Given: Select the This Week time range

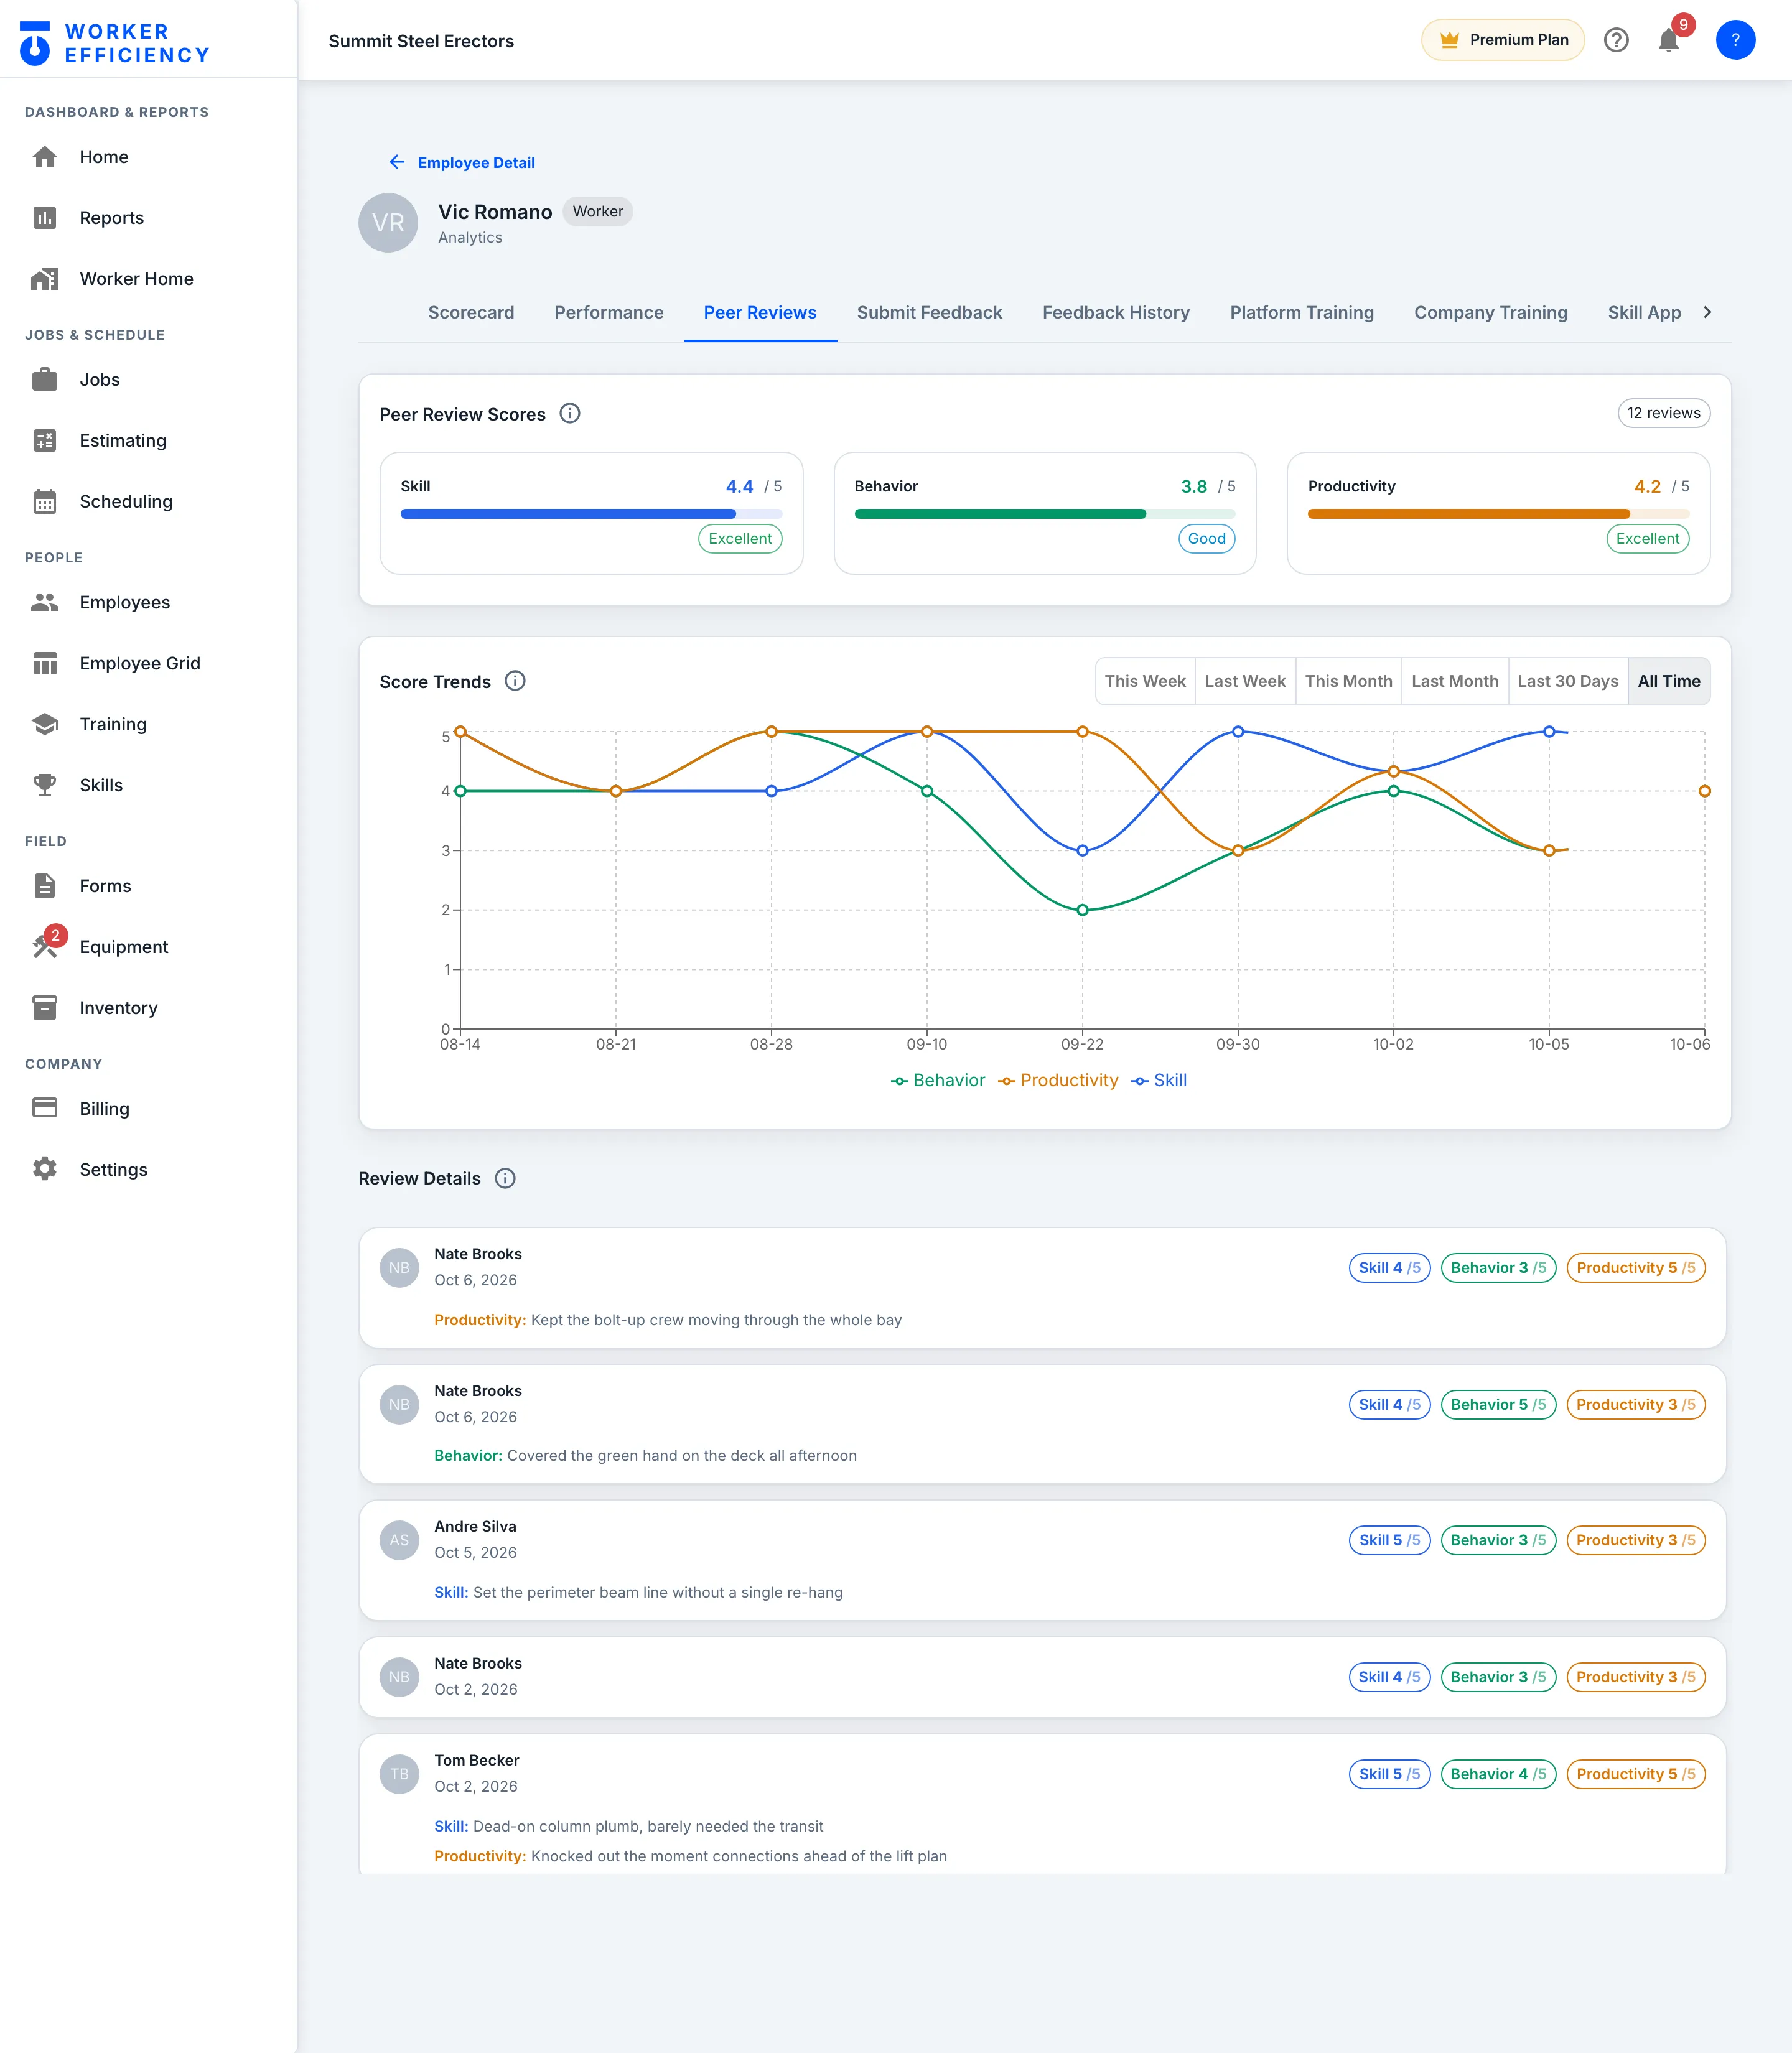Looking at the screenshot, I should [1145, 682].
